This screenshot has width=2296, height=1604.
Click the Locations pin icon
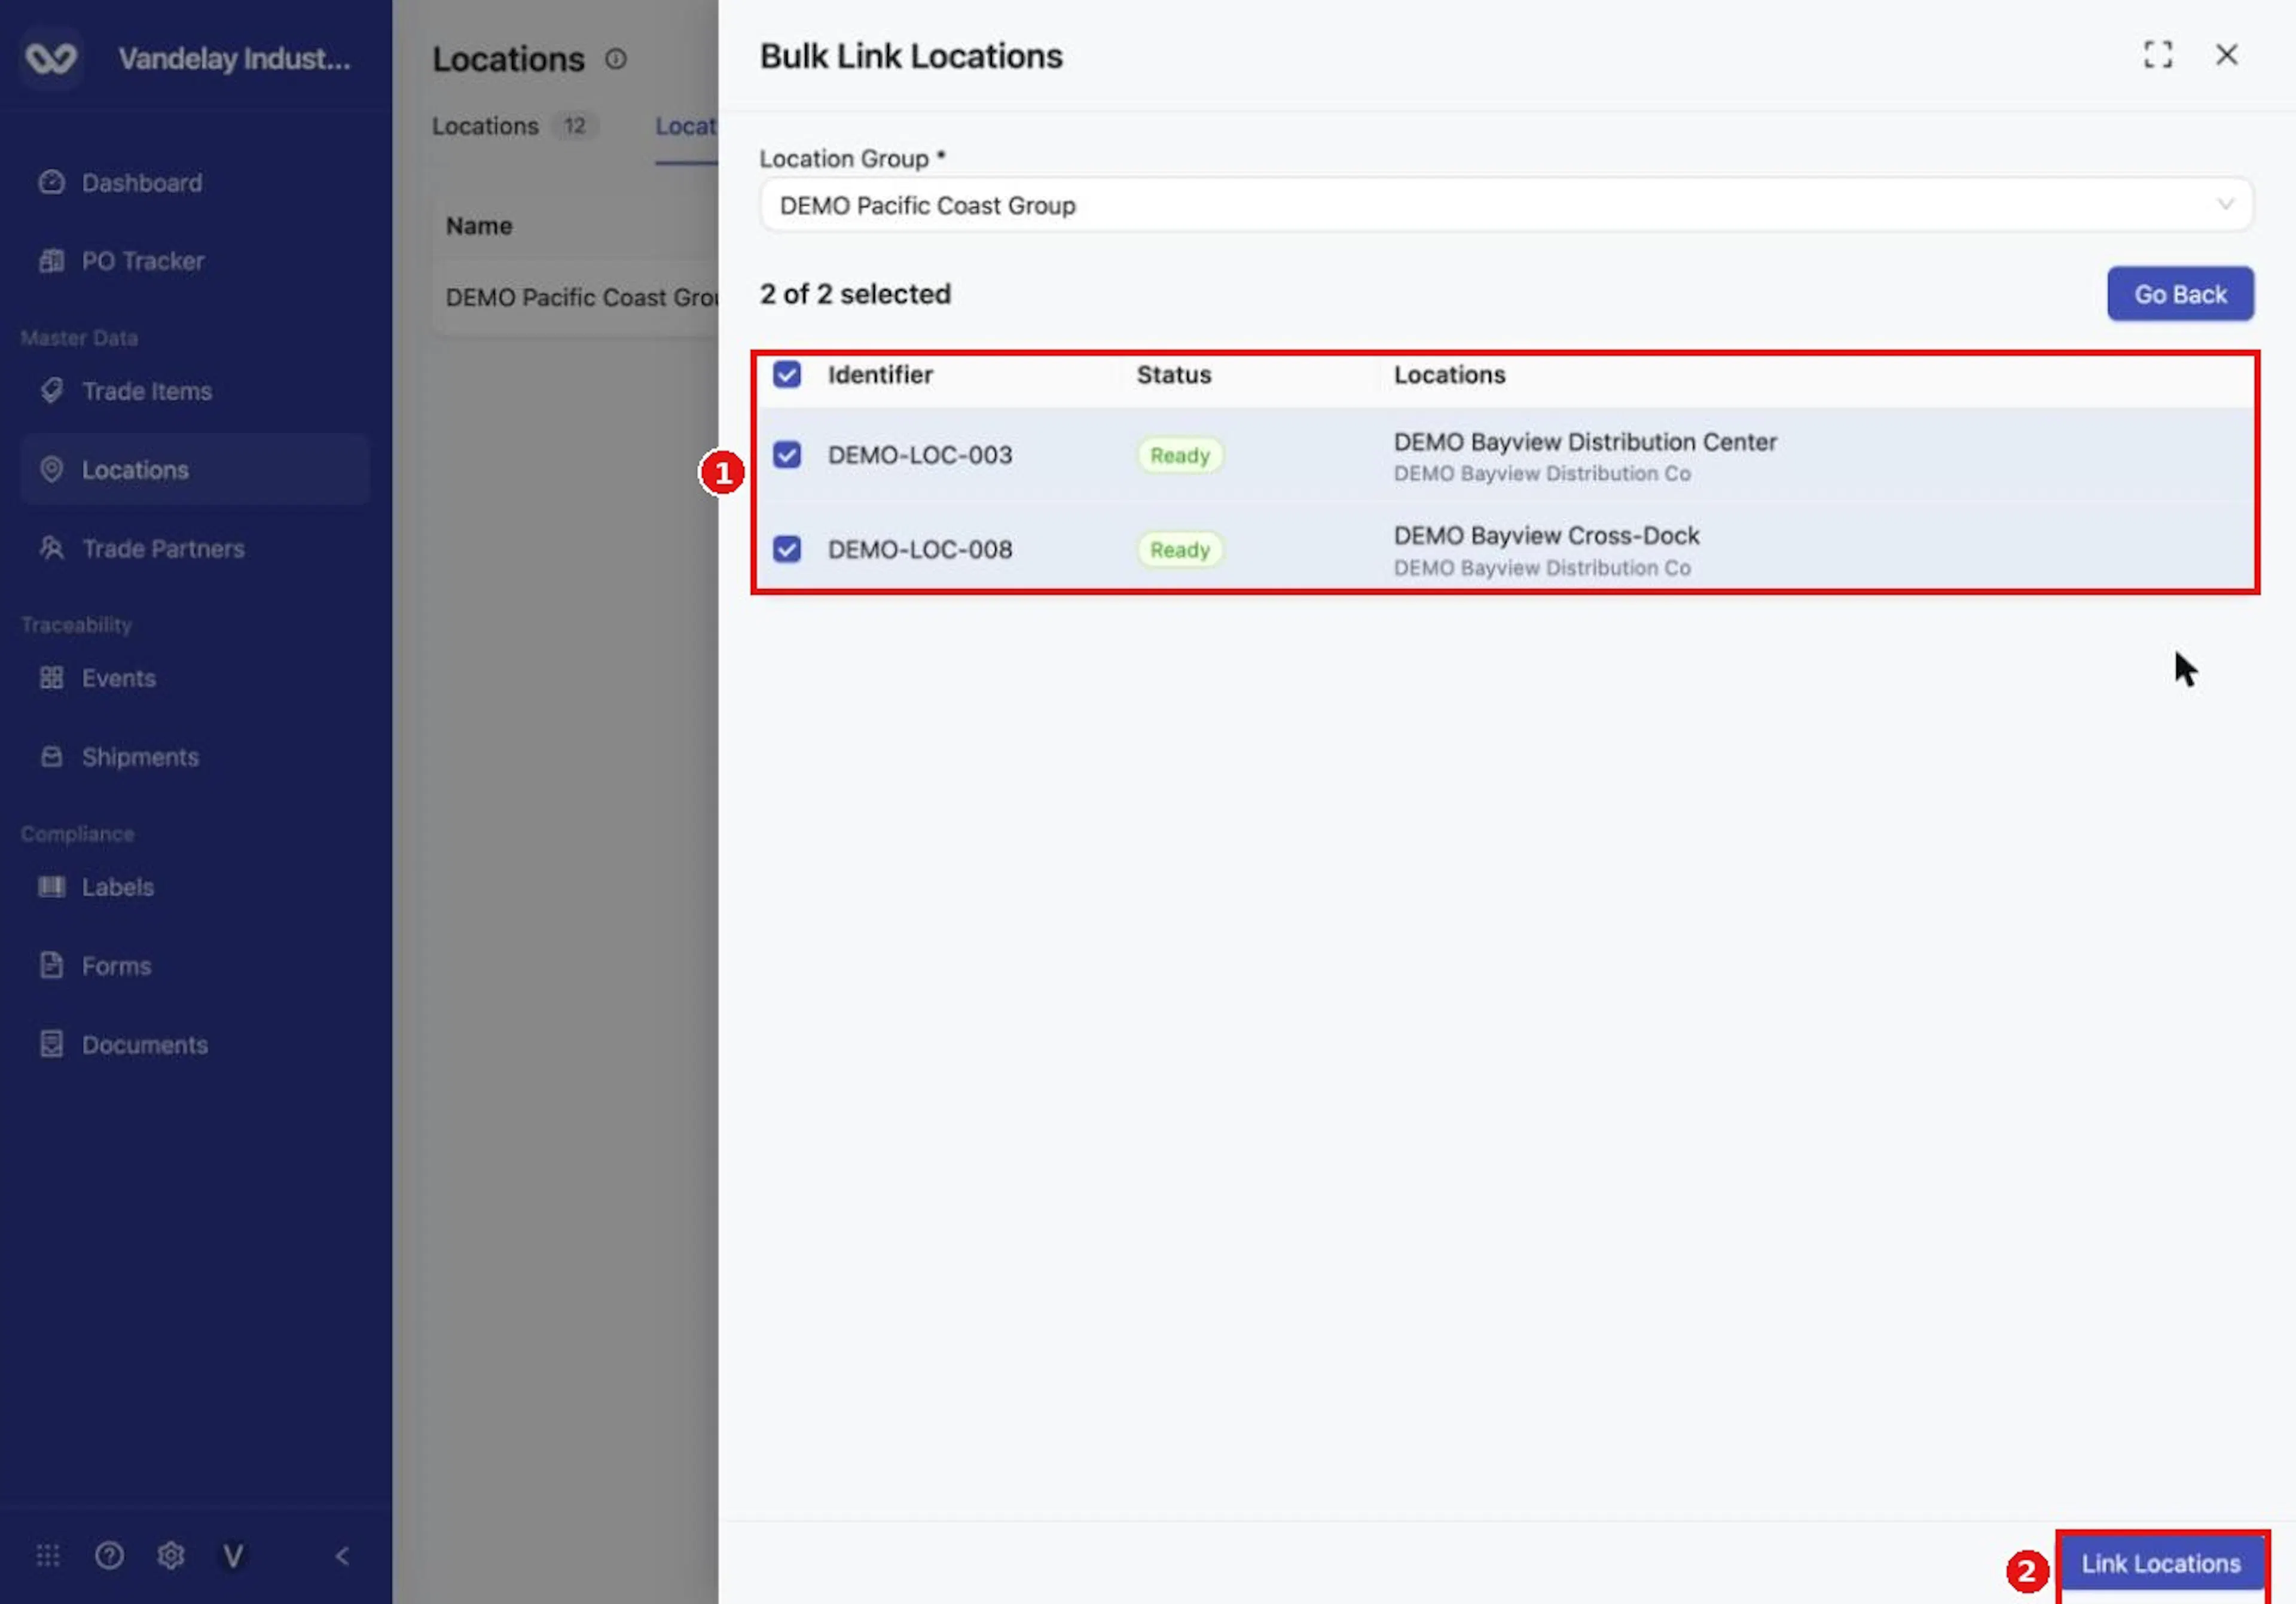pos(51,470)
